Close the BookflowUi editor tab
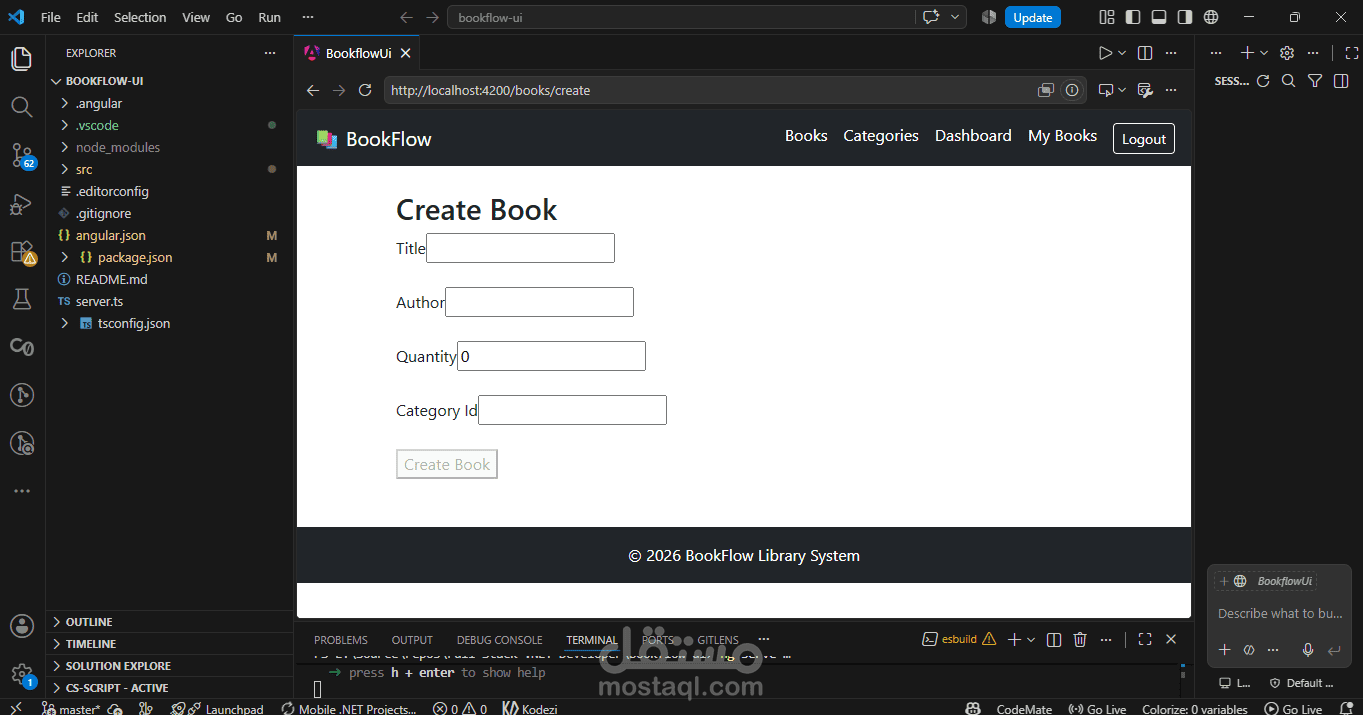This screenshot has height=715, width=1363. [405, 54]
